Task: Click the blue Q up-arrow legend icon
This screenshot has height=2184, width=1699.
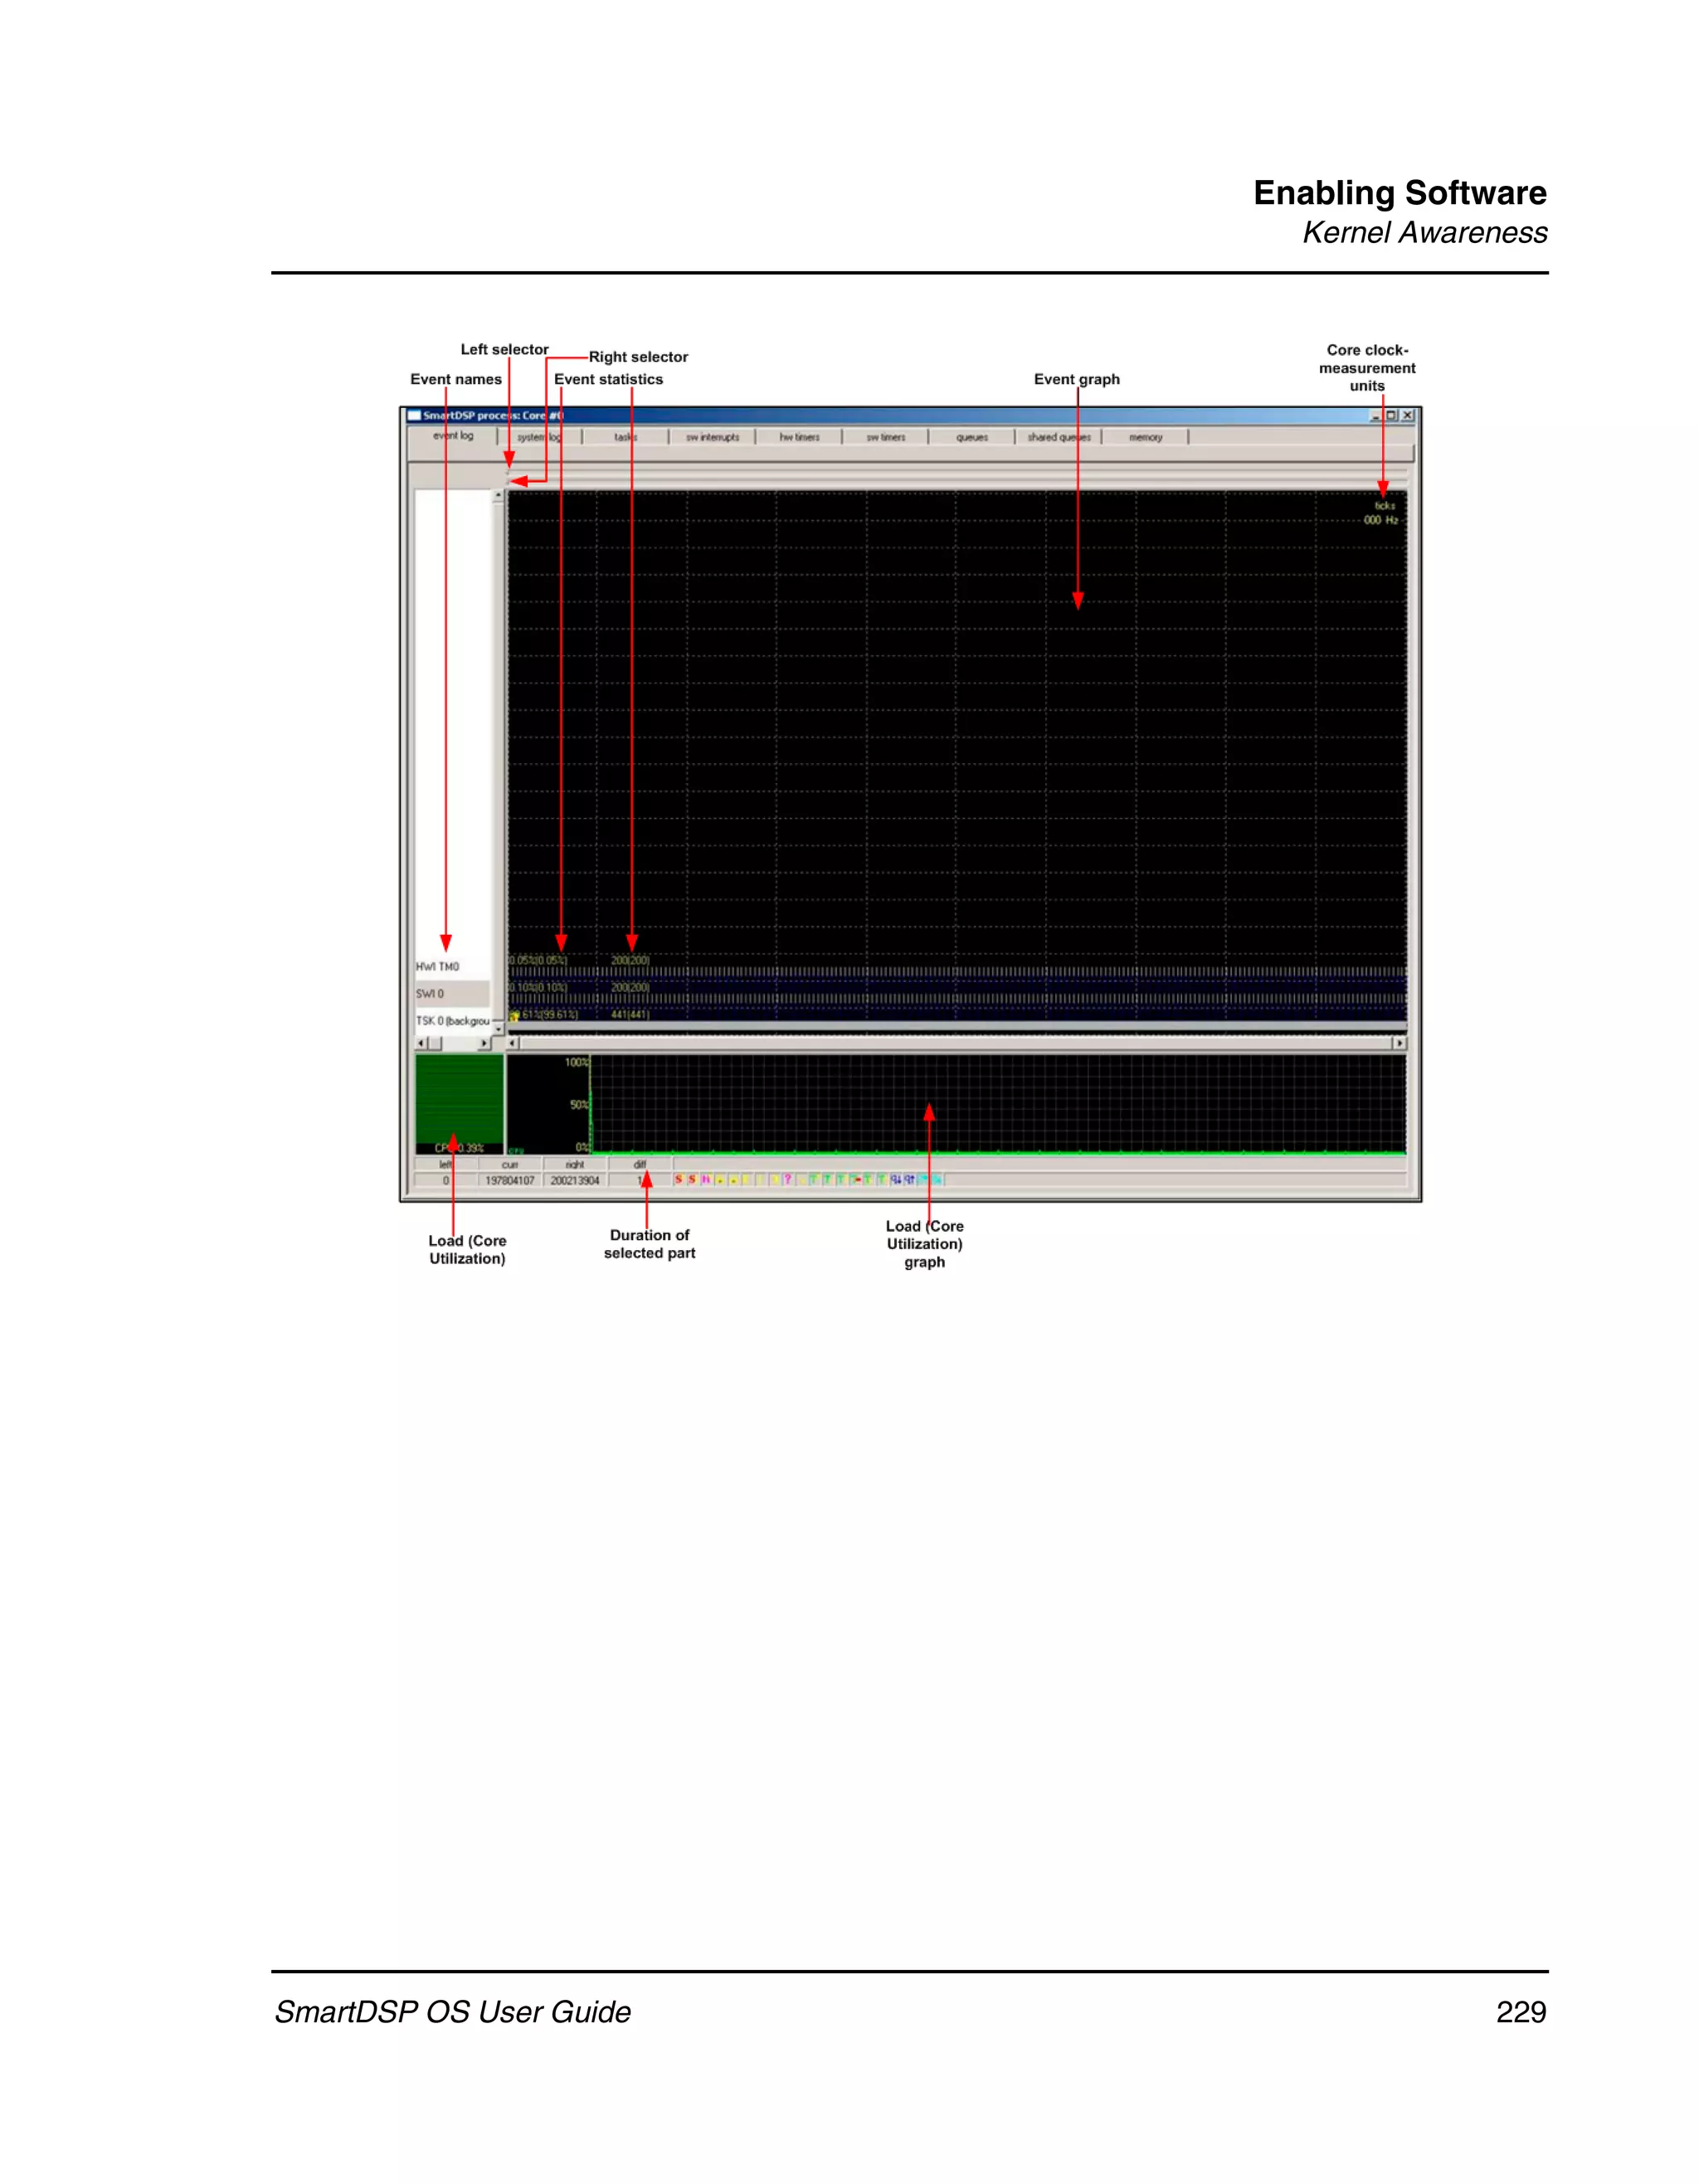Action: (910, 1180)
